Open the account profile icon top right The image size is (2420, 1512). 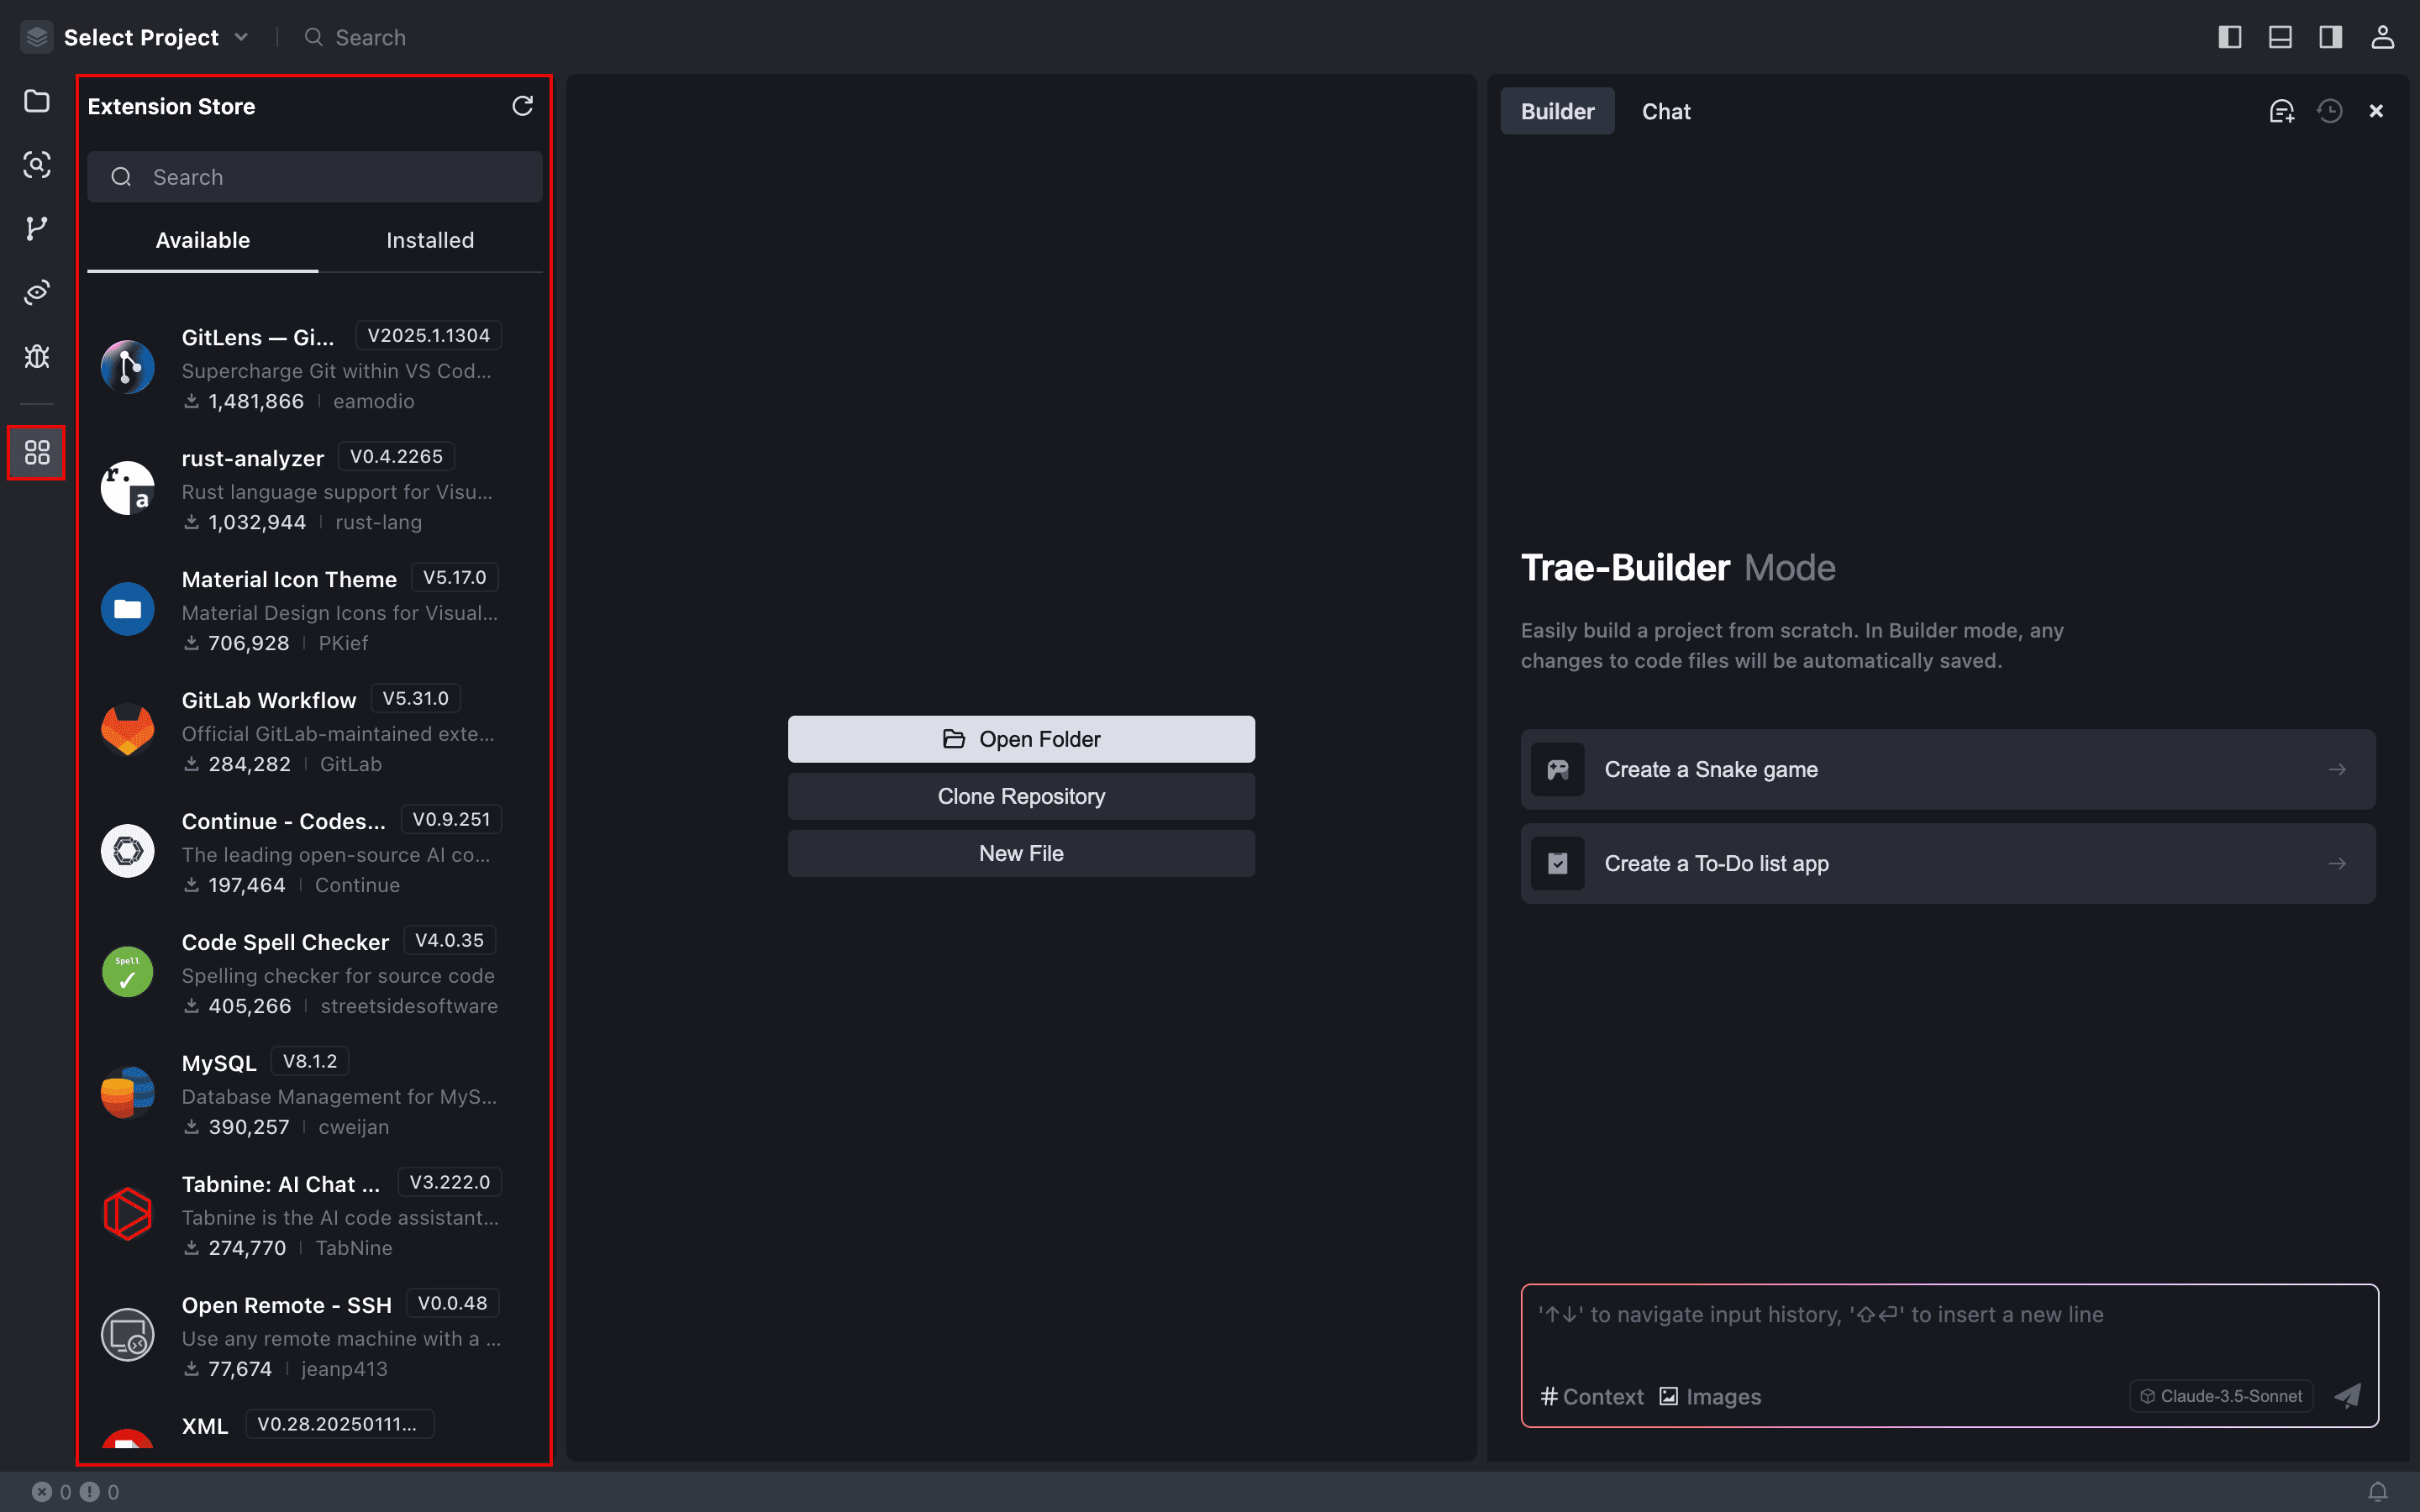click(2383, 37)
